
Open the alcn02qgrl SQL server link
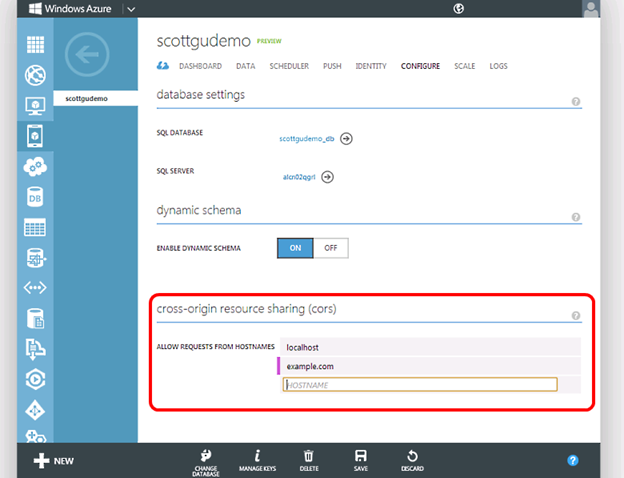299,177
